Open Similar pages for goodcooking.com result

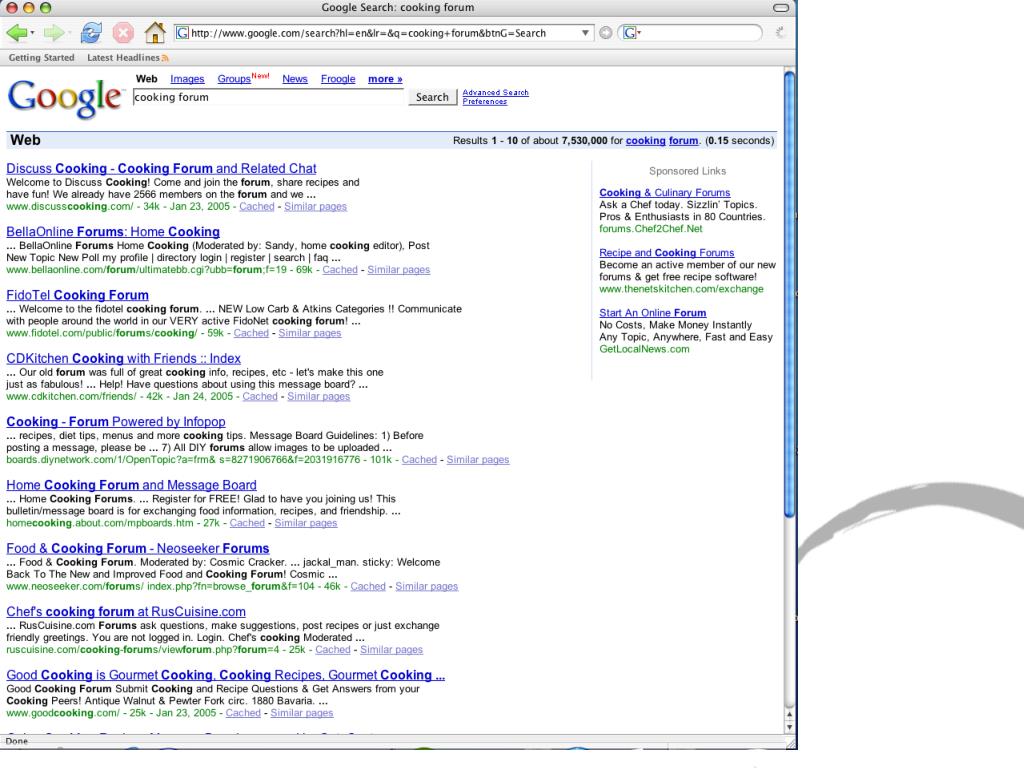302,713
